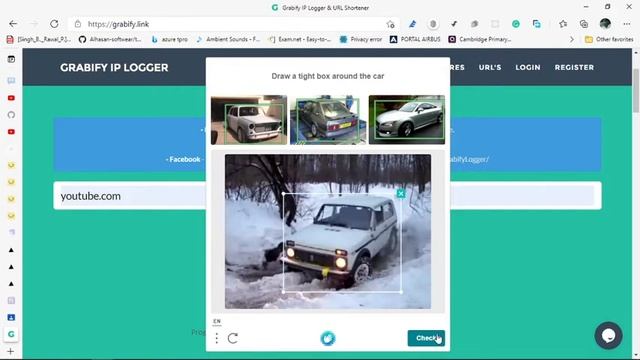Open a new tab with plus icon
This screenshot has width=640, height=360.
point(11,351)
